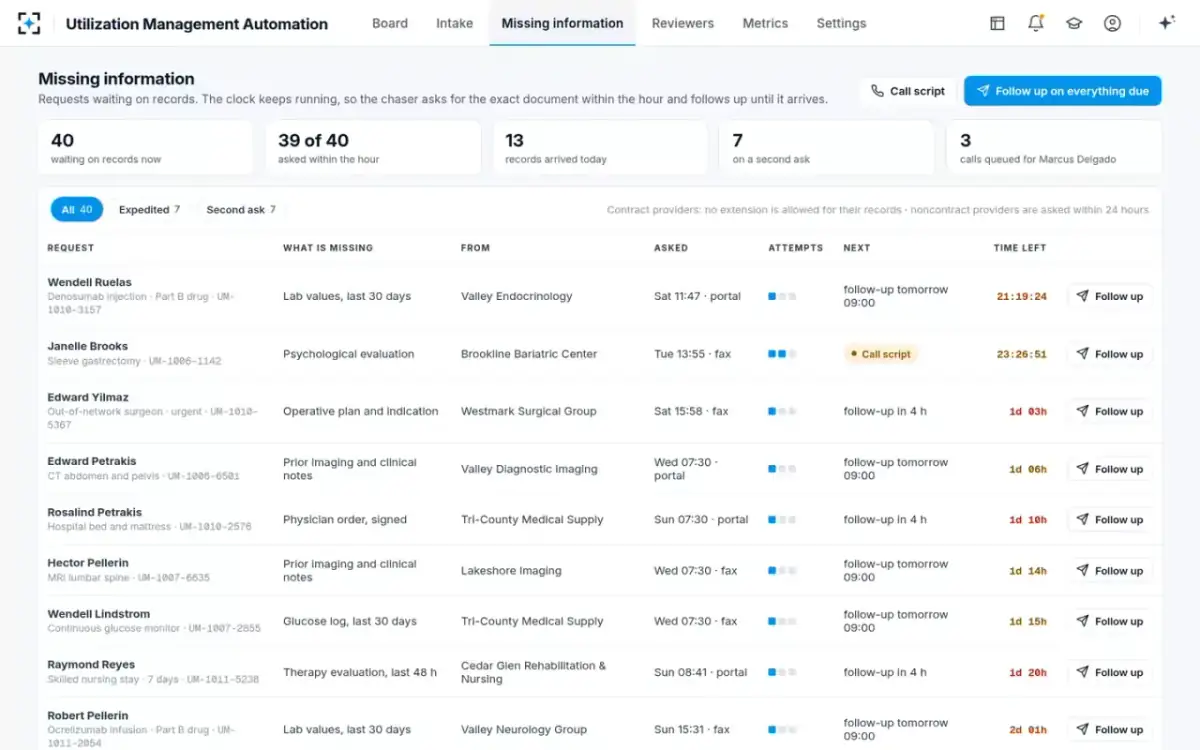Follow up on Janelle Brooks request
The width and height of the screenshot is (1200, 750).
pos(1109,354)
